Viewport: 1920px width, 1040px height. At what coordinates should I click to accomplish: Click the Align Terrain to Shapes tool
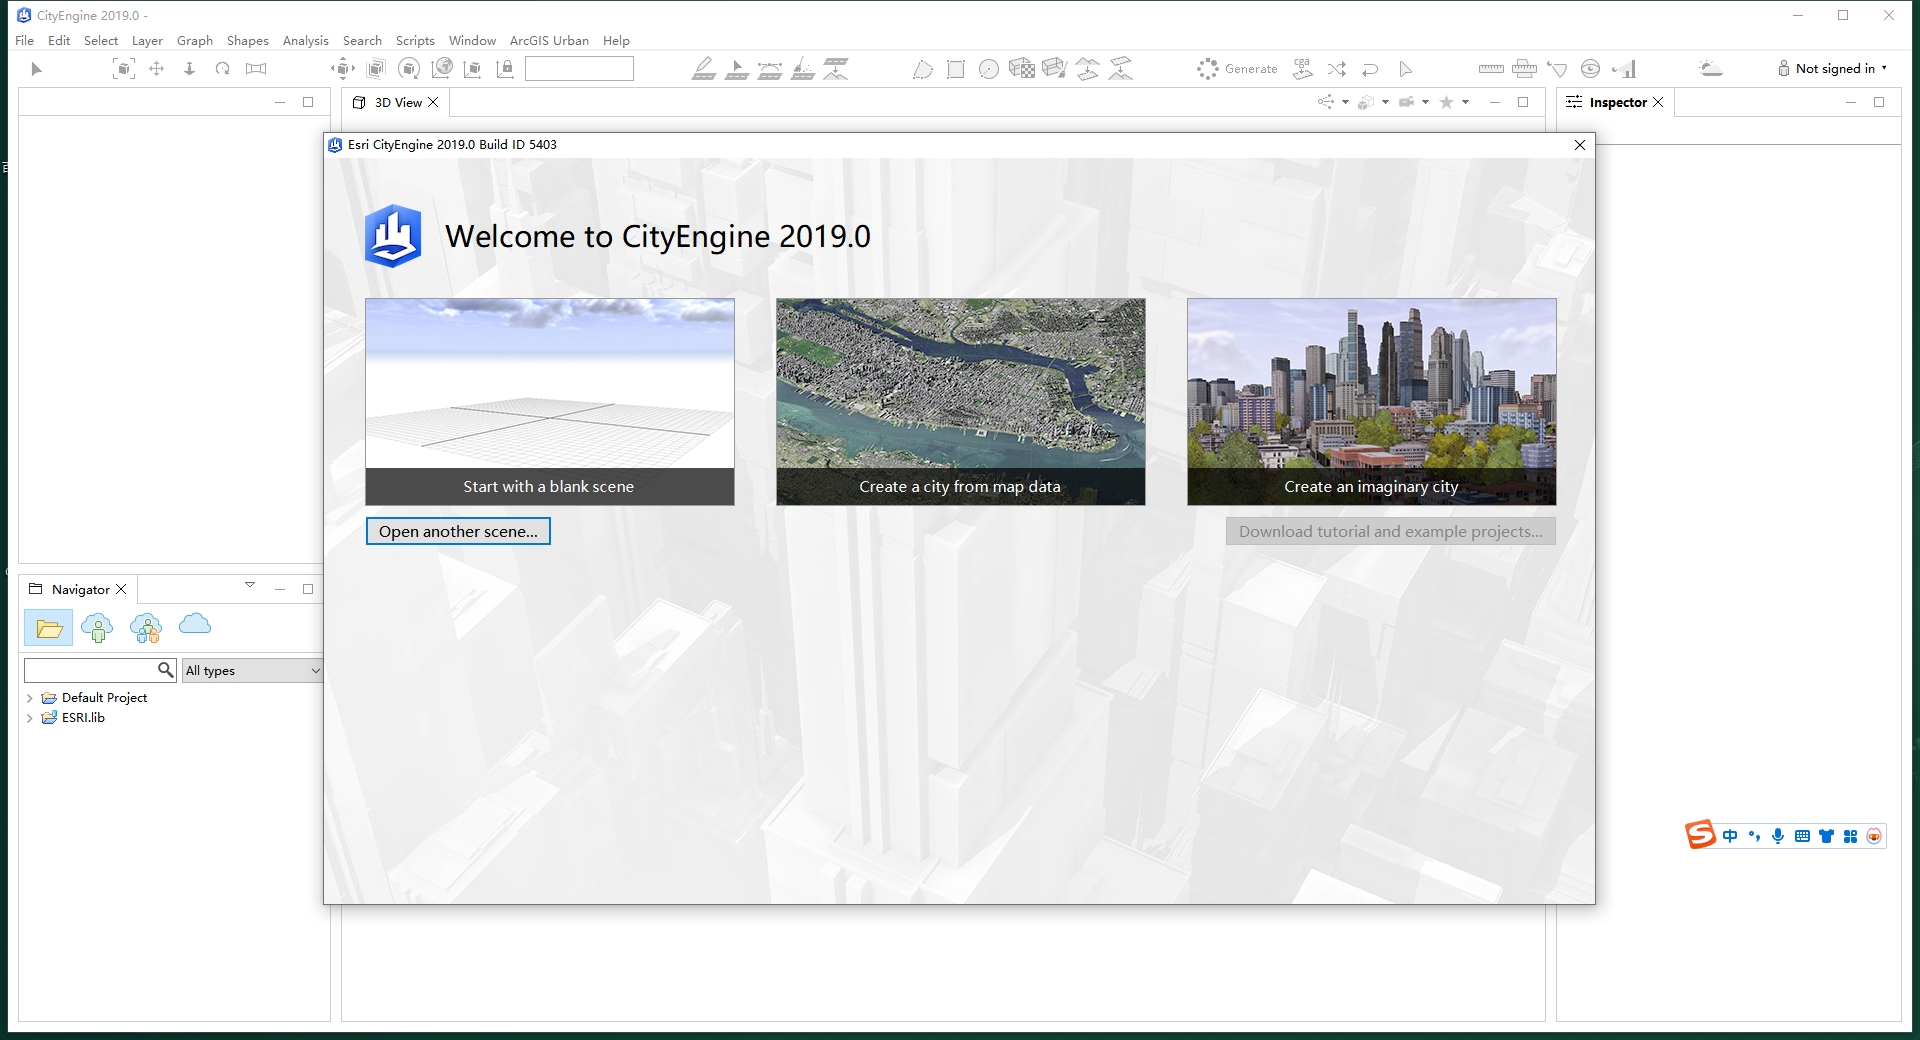coord(1121,69)
